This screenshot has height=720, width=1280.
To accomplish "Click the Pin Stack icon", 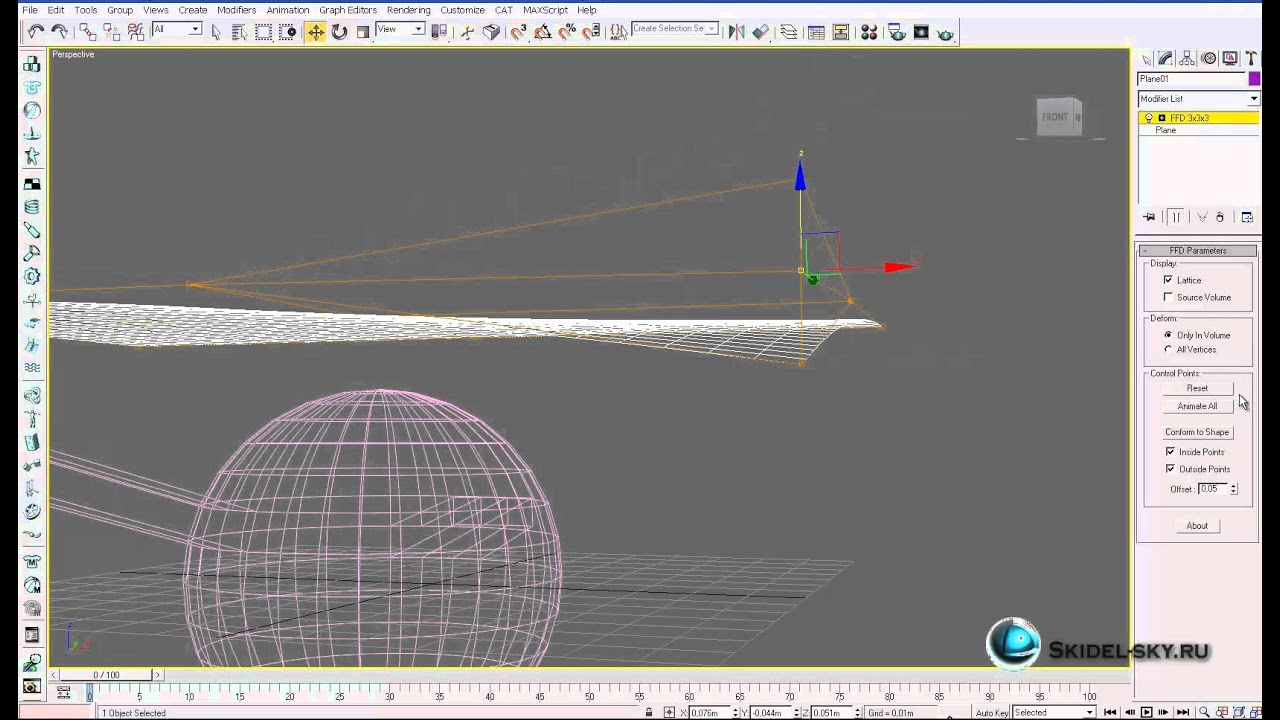I will click(x=1150, y=217).
